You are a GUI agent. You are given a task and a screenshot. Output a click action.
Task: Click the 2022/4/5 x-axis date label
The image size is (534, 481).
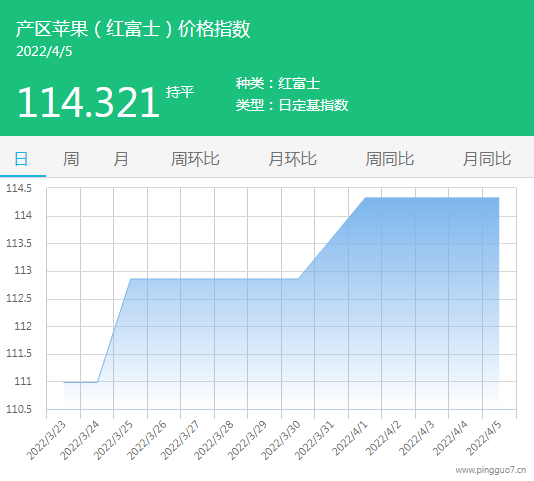484,438
